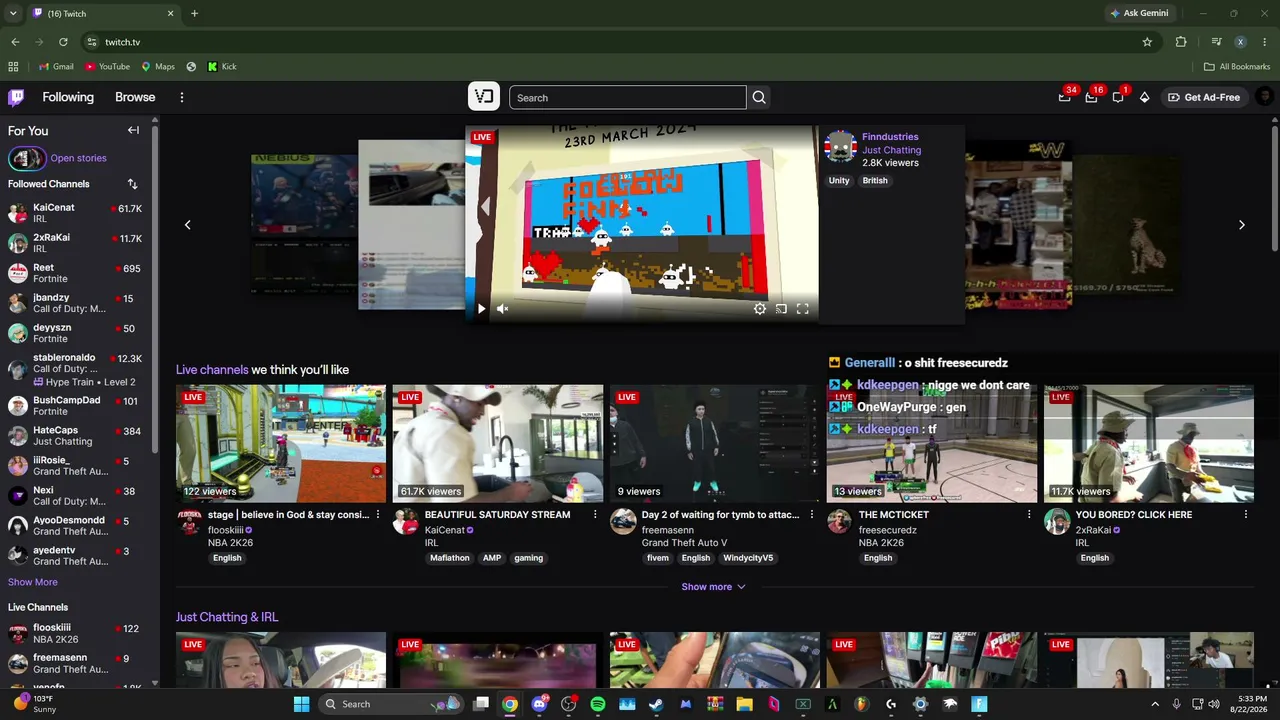Open Spotify from the taskbar
This screenshot has height=720, width=1280.
tap(598, 704)
